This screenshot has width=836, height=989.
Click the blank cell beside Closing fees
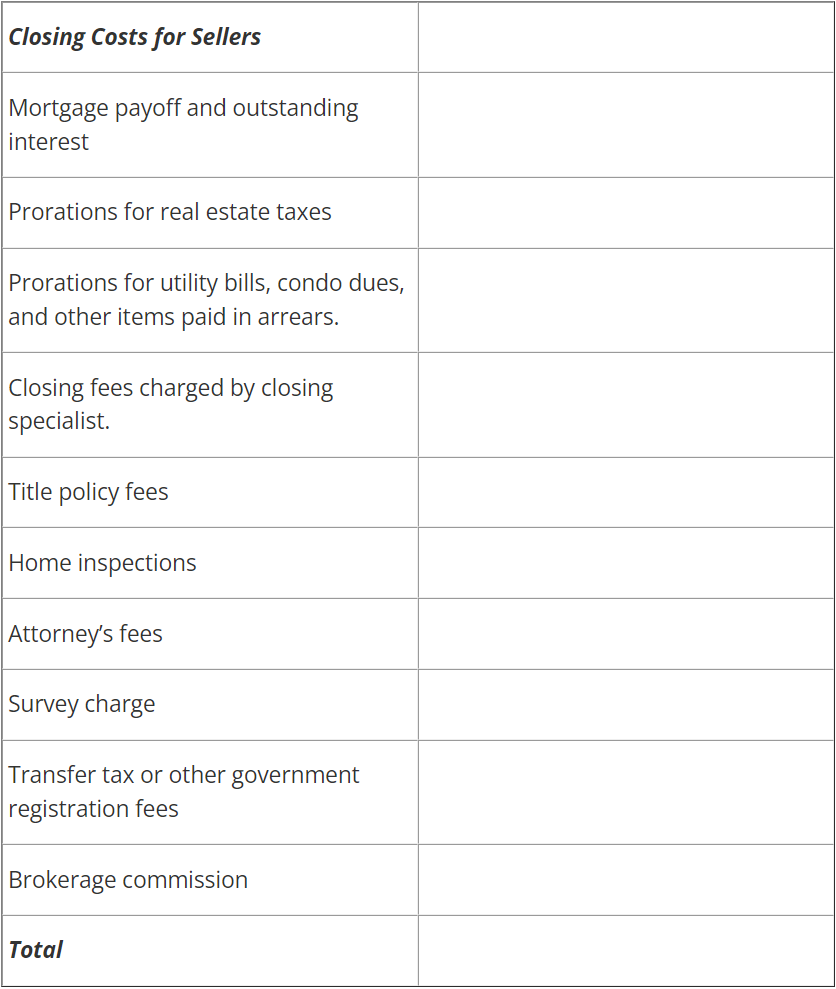pos(626,405)
